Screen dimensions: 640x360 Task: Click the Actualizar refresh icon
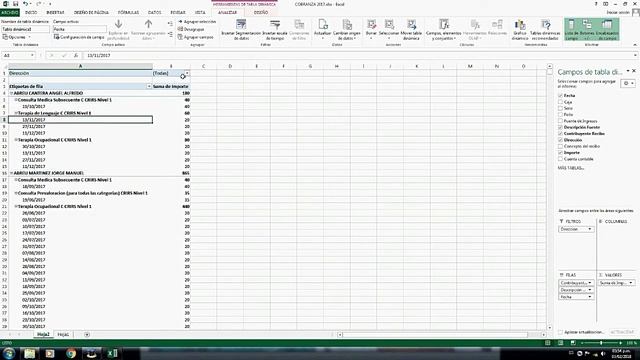(323, 24)
